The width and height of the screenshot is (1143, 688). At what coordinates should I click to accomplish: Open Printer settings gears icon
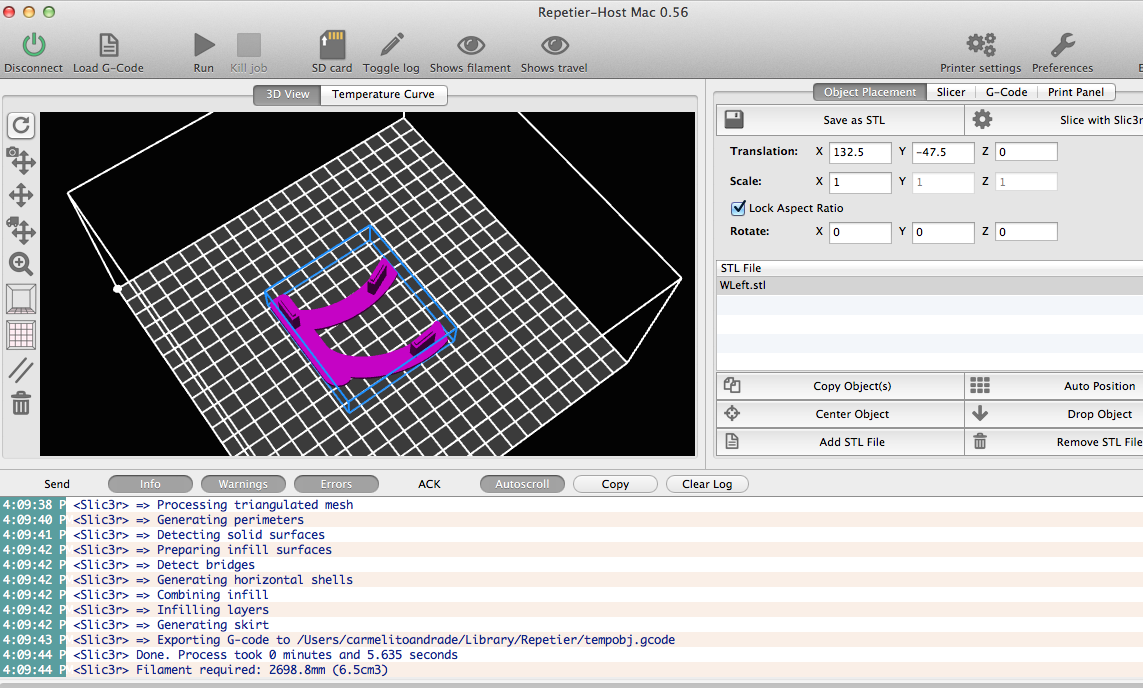(x=981, y=45)
